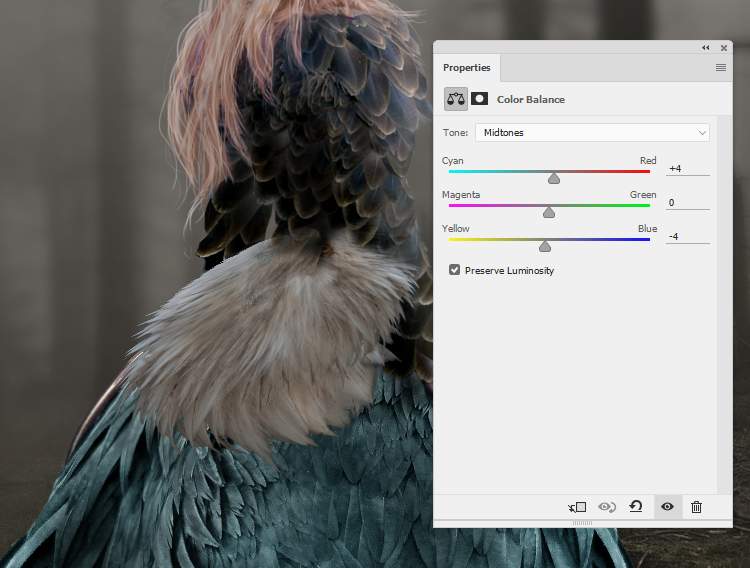Reset Color Balance to defaults
Screen dimensions: 750x568
click(636, 506)
